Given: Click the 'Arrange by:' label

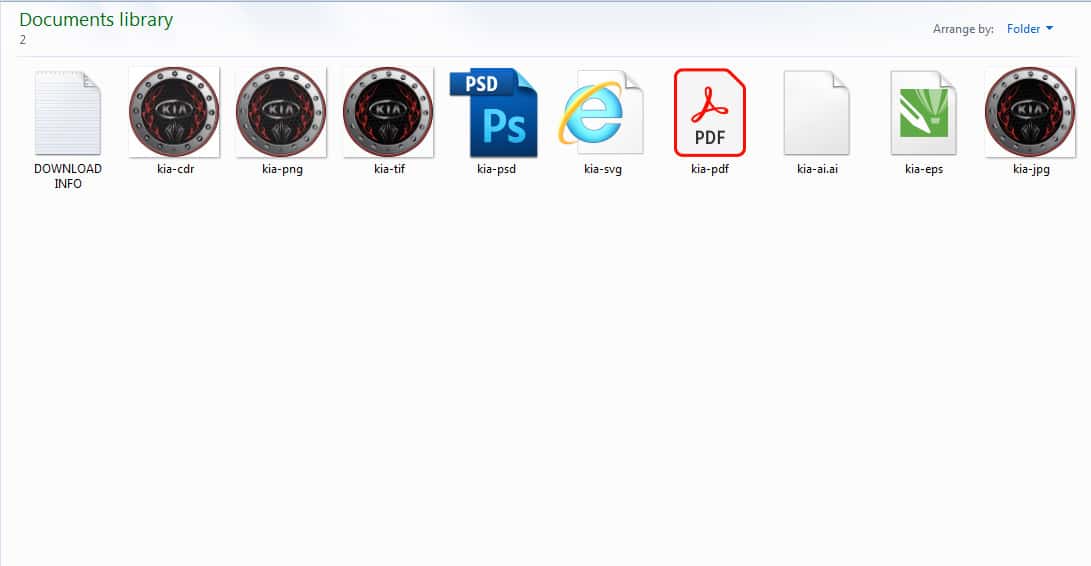Looking at the screenshot, I should point(963,30).
